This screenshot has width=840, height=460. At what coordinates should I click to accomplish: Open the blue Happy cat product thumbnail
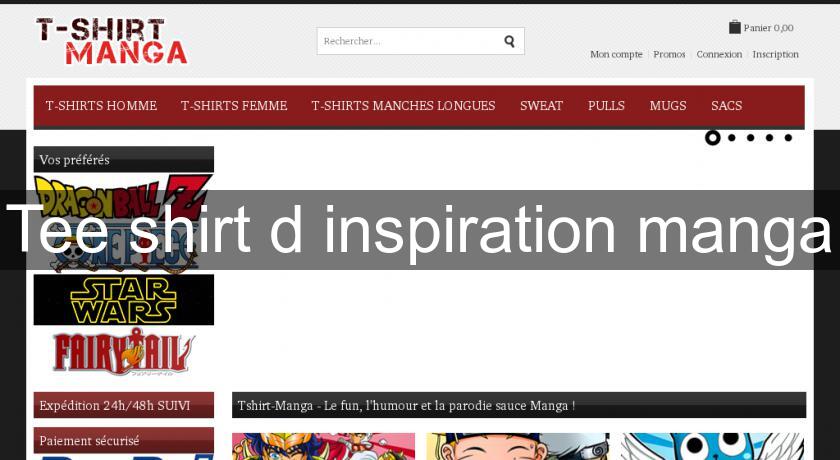[x=712, y=447]
